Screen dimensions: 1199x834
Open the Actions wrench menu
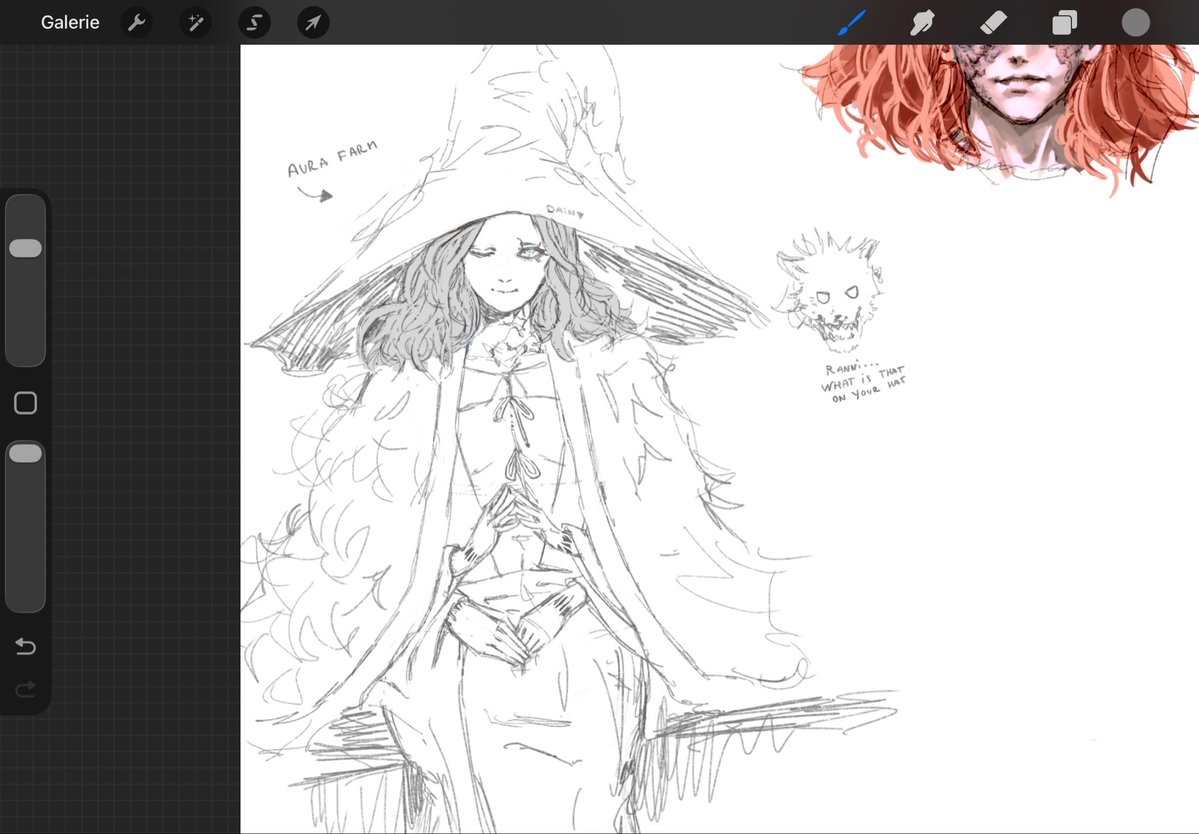(x=136, y=23)
